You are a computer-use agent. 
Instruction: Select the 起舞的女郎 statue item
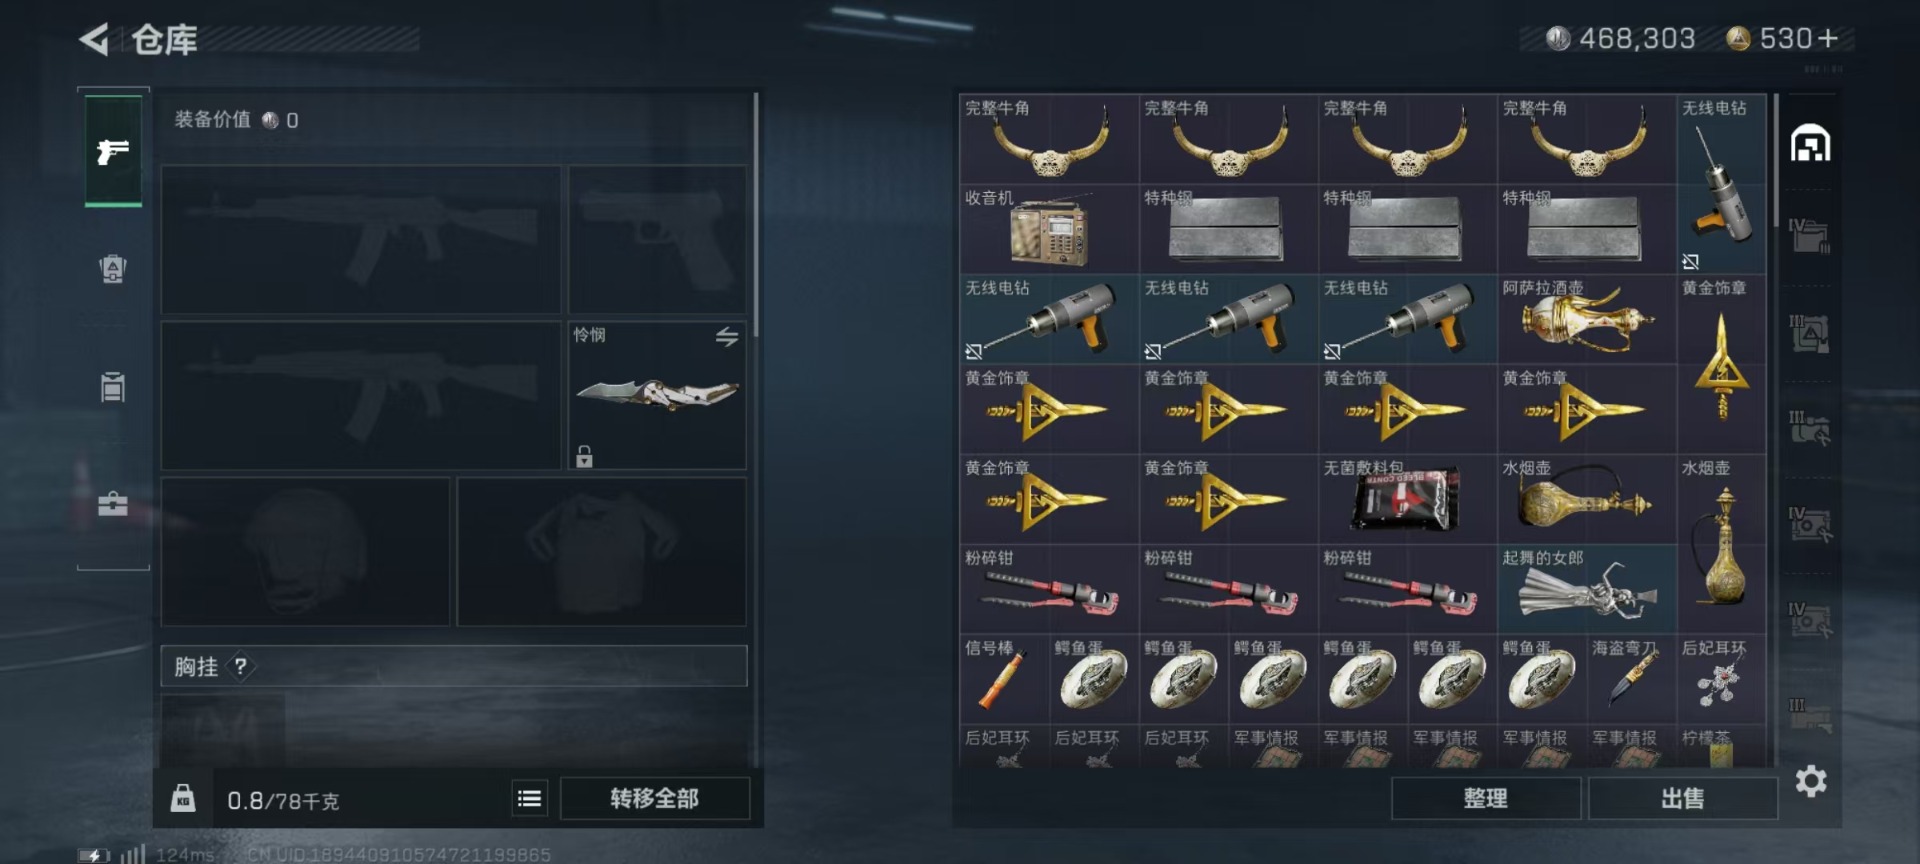point(1587,589)
